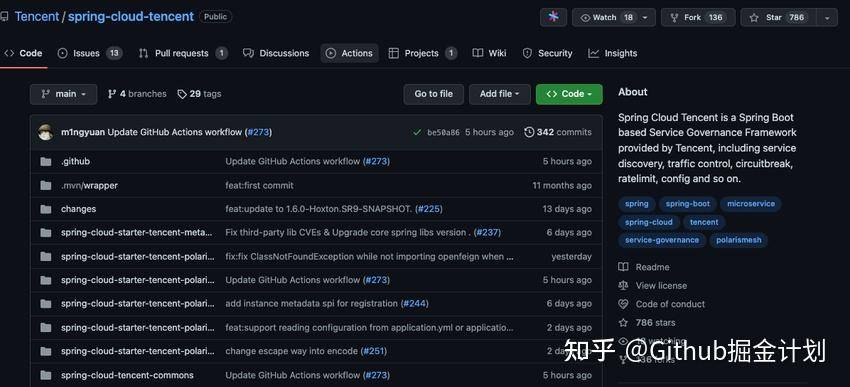Open the .github folder

pos(75,162)
